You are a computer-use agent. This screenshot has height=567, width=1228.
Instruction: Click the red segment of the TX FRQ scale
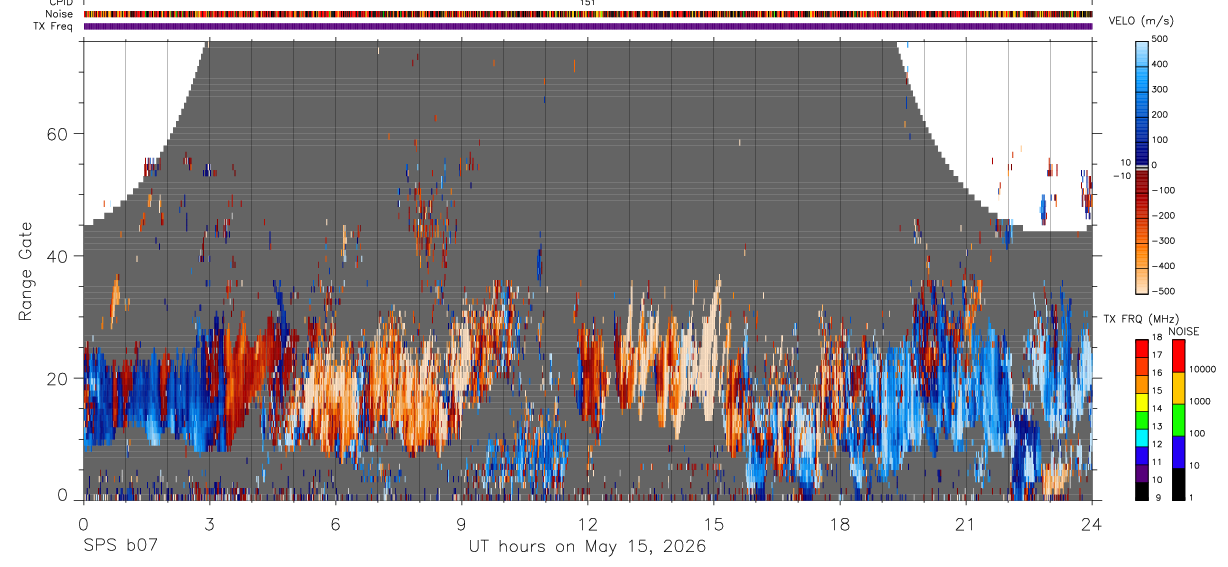[x=1142, y=348]
